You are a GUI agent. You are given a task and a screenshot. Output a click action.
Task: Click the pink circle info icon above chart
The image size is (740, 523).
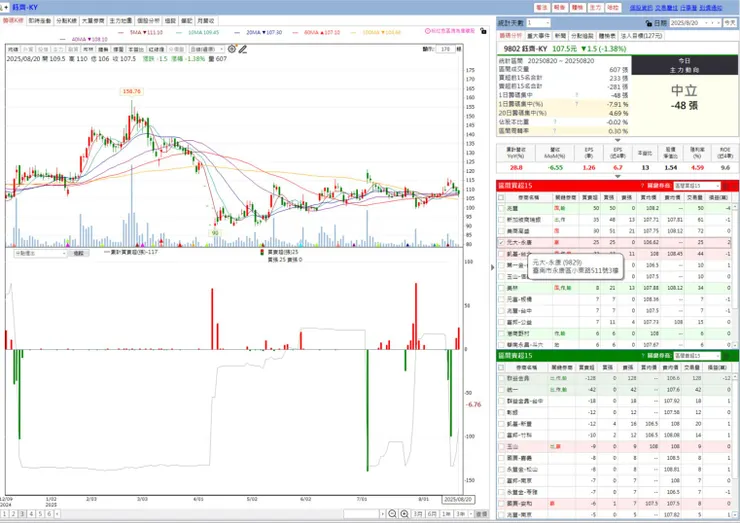[428, 31]
